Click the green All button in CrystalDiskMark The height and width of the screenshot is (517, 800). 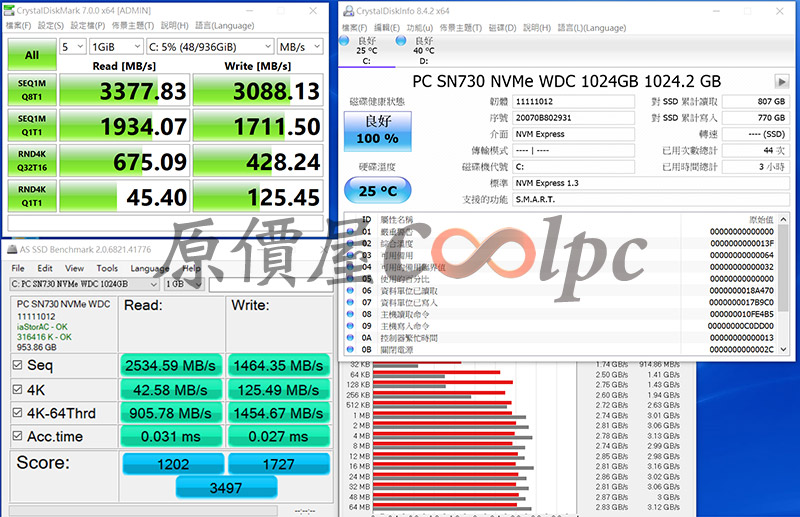click(32, 55)
